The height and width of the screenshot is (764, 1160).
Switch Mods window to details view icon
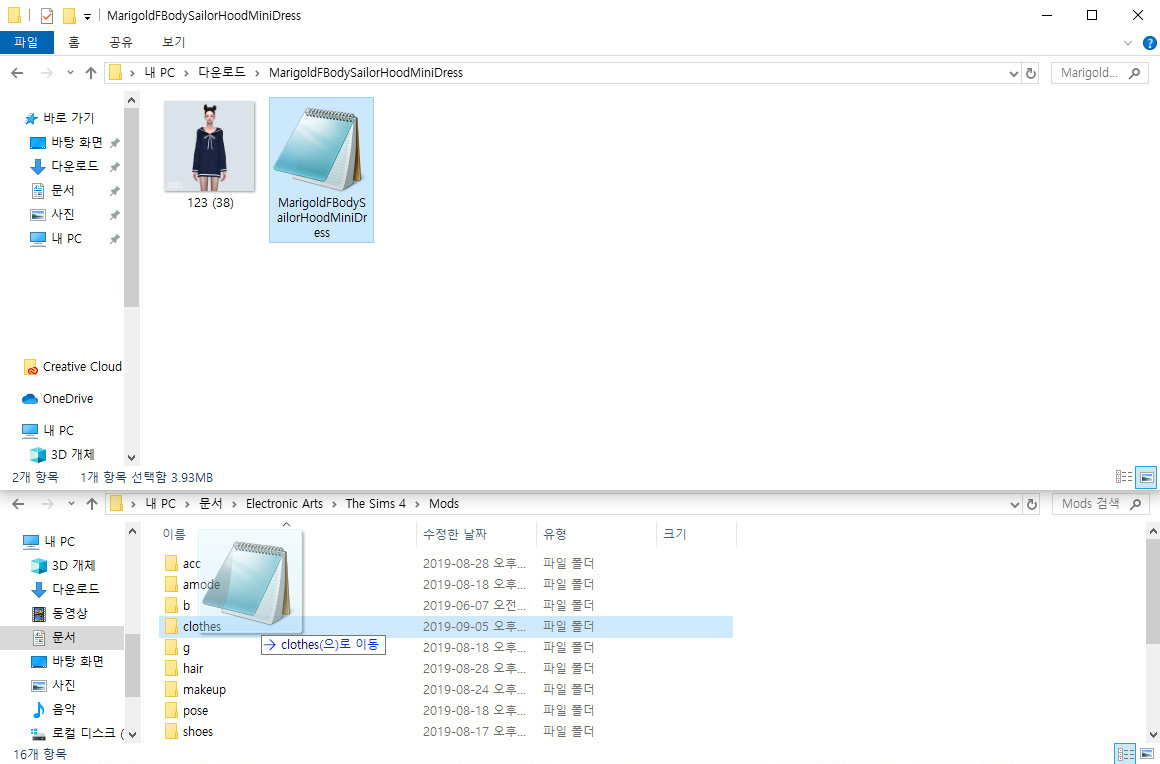click(1124, 754)
